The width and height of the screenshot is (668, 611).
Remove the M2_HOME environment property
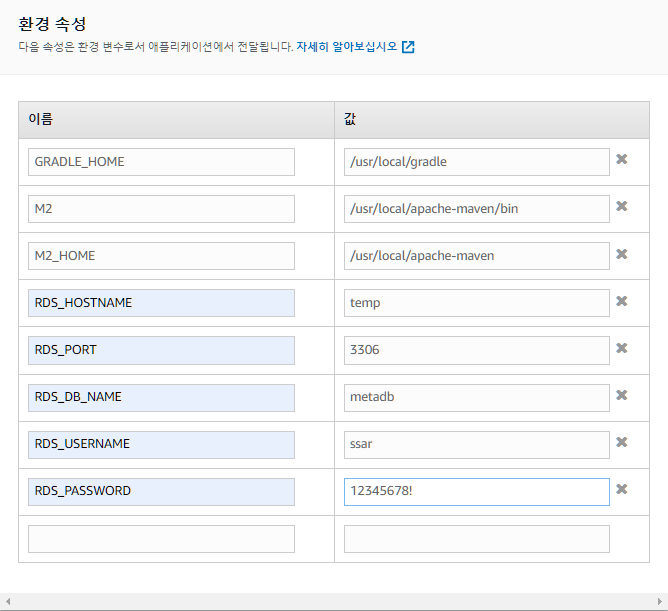coord(622,254)
